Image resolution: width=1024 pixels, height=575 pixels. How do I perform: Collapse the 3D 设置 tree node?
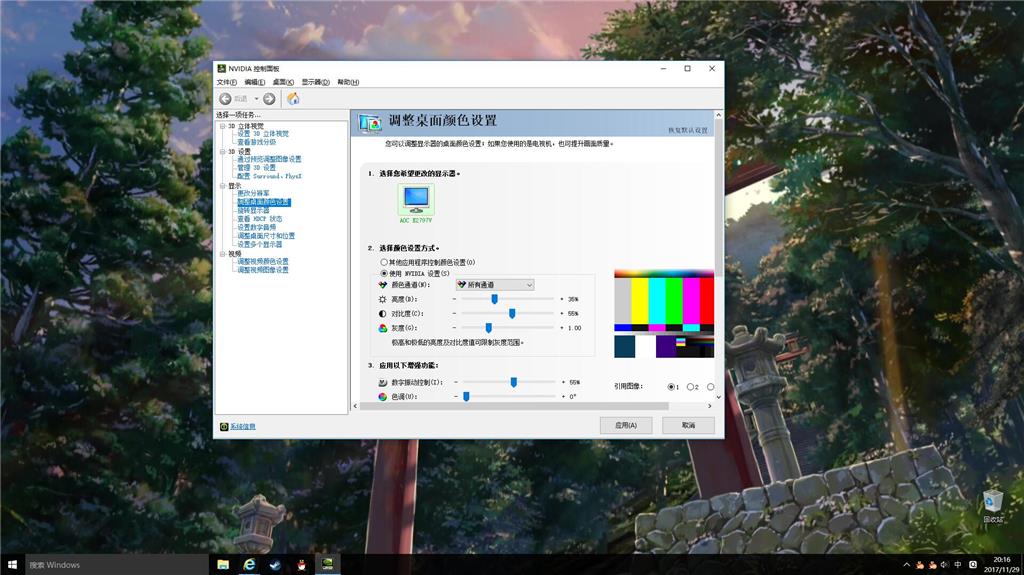[x=222, y=152]
